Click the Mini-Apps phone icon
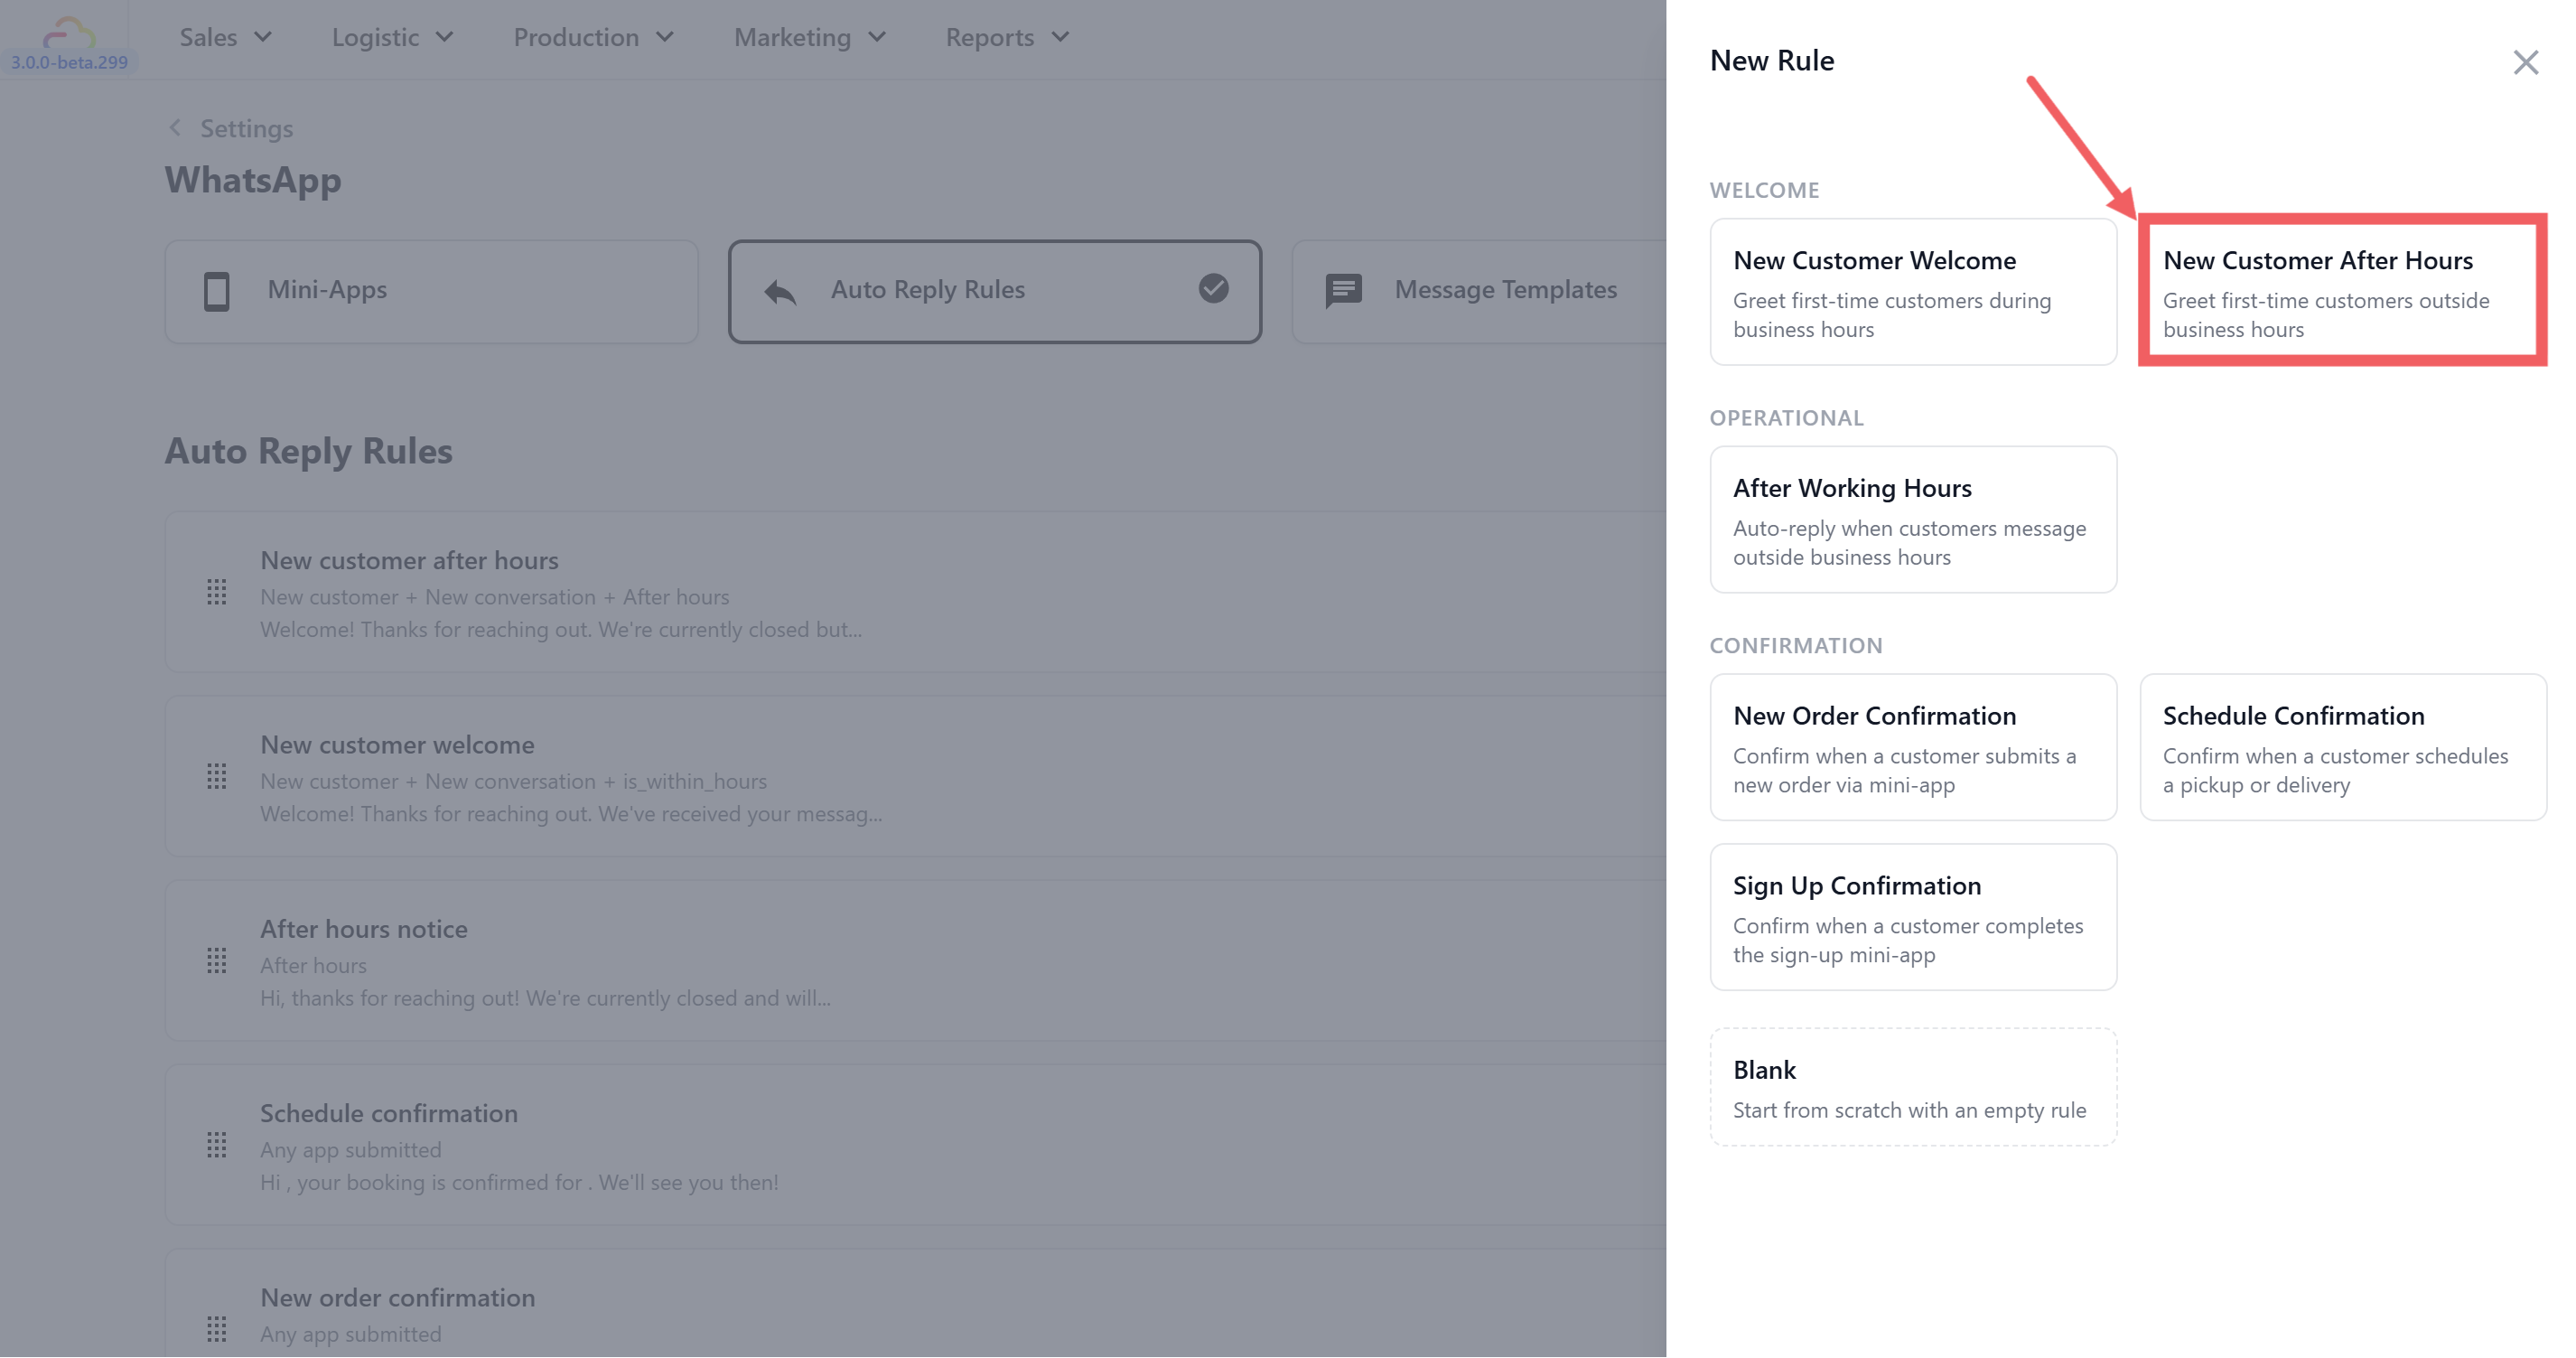 [x=216, y=291]
